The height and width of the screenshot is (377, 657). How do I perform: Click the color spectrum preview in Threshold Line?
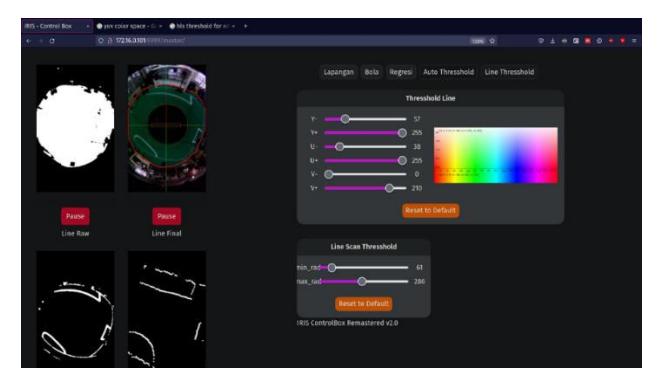496,155
